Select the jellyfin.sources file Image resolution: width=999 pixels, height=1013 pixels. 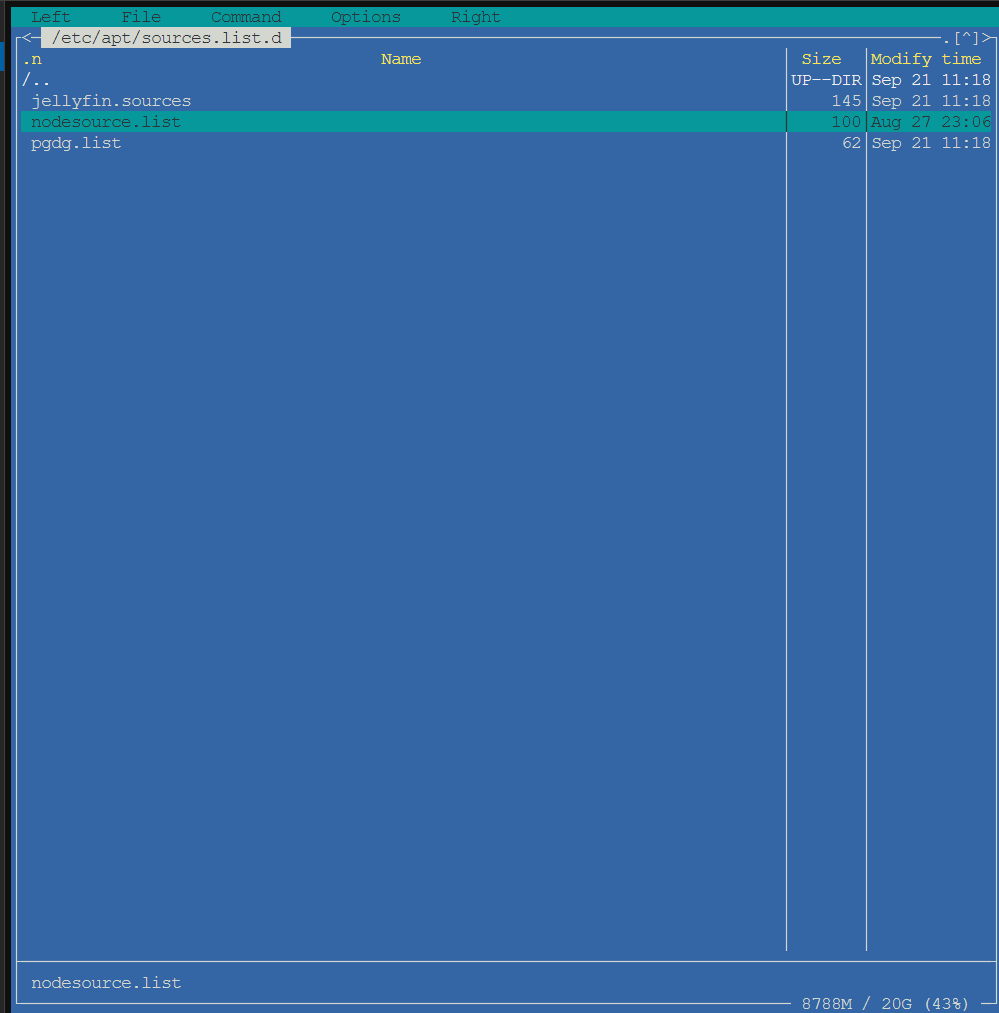[x=111, y=101]
